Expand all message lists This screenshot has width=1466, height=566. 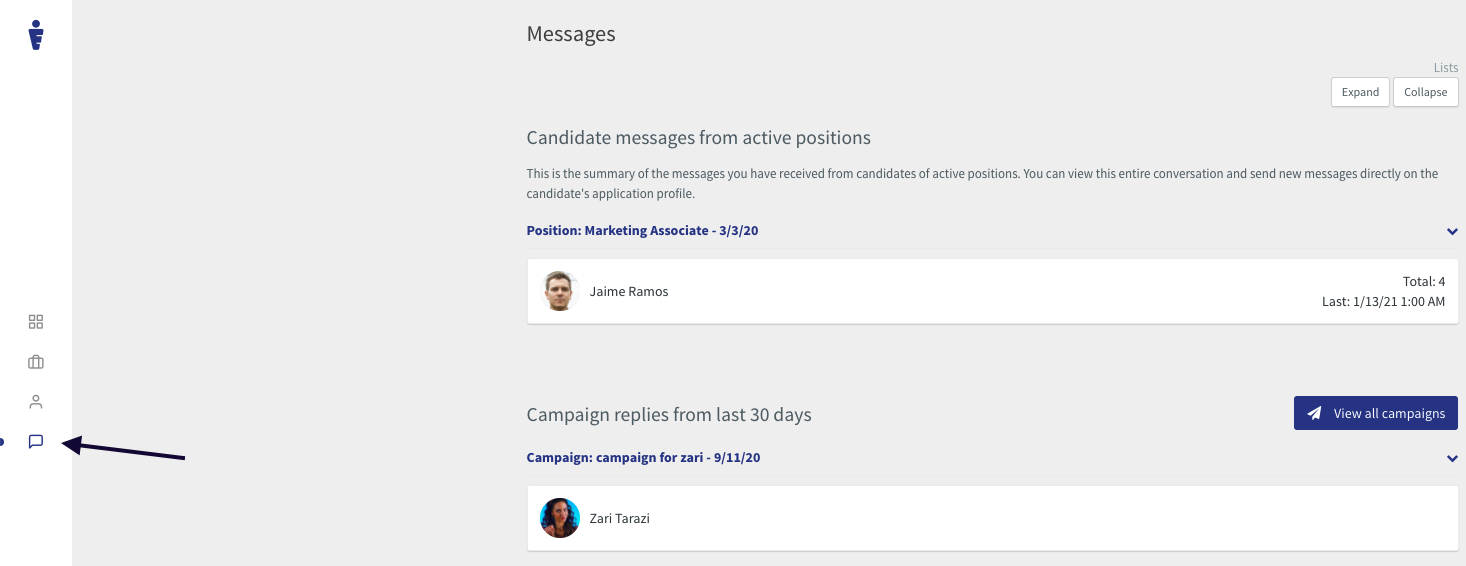tap(1360, 92)
